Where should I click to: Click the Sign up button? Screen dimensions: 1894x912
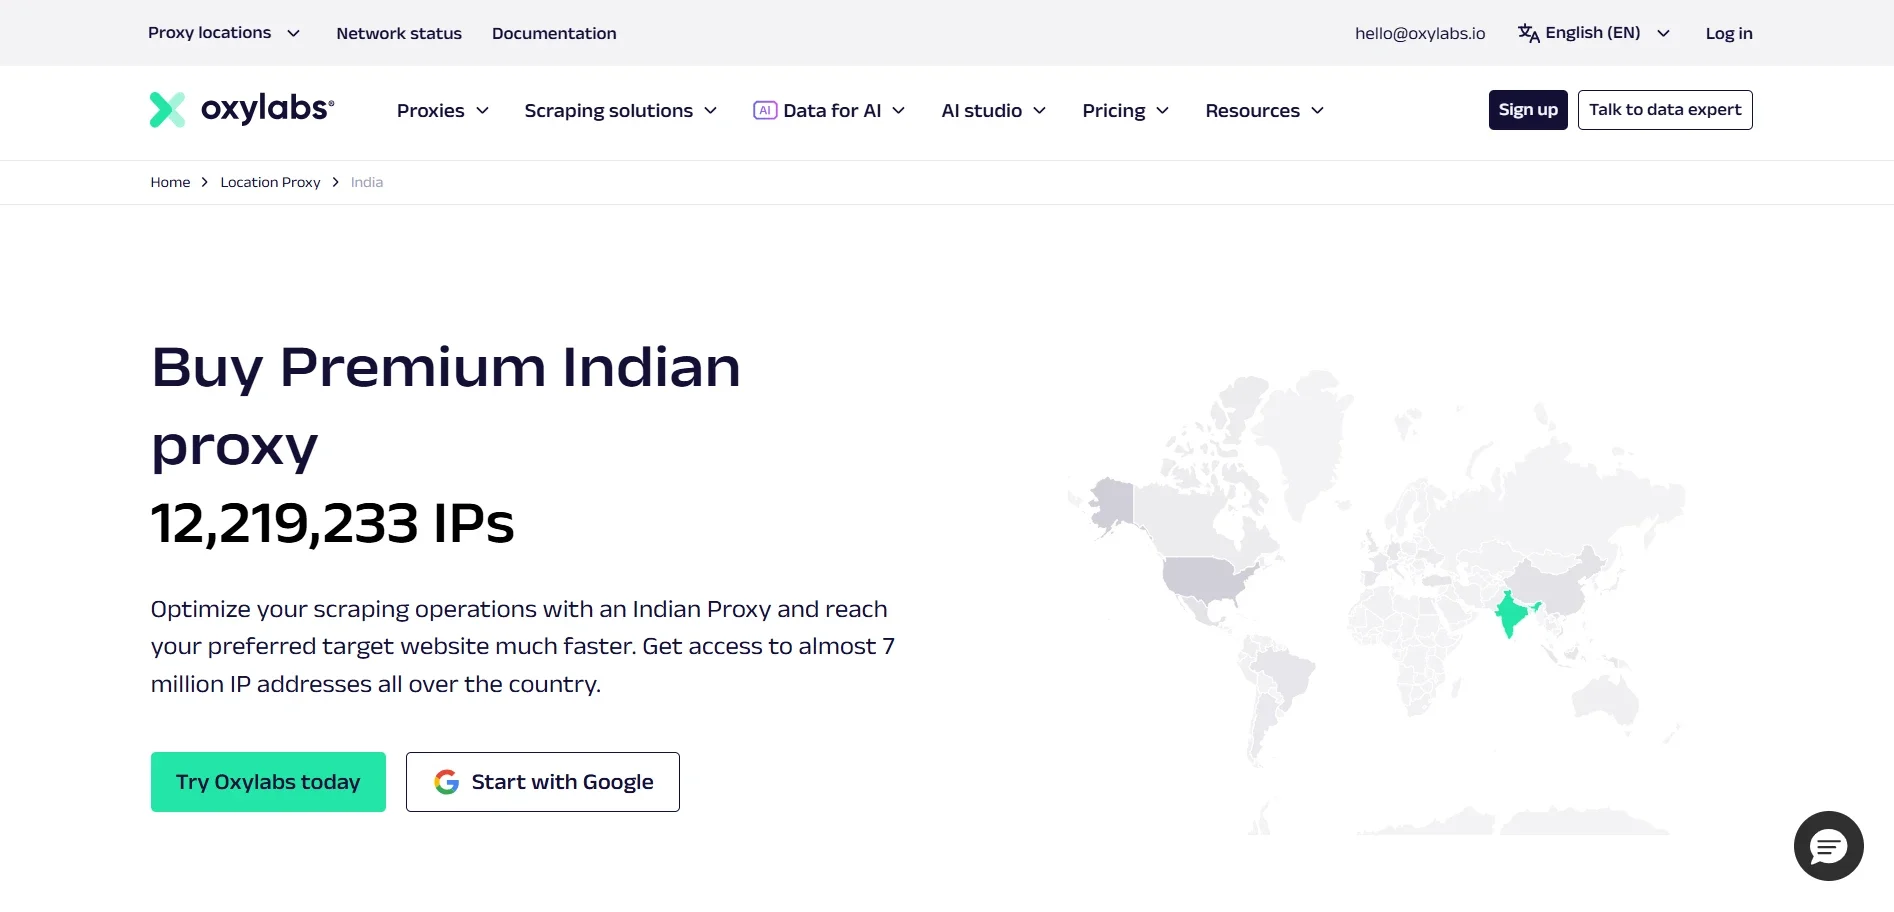point(1527,109)
